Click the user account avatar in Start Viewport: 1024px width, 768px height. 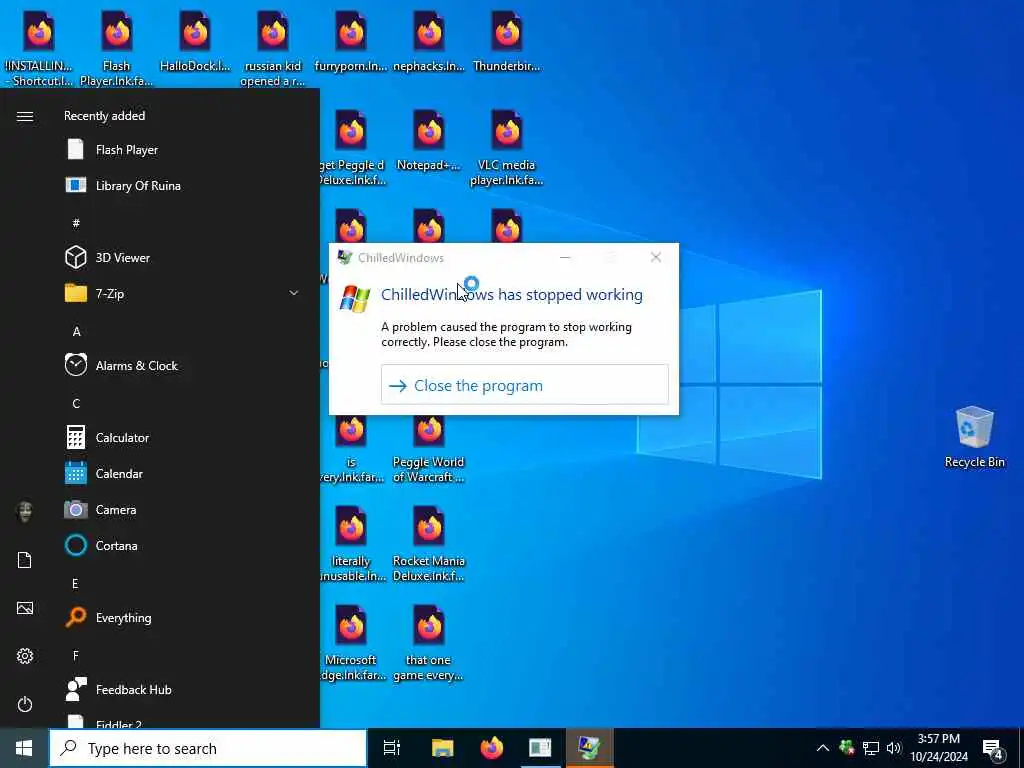point(25,511)
